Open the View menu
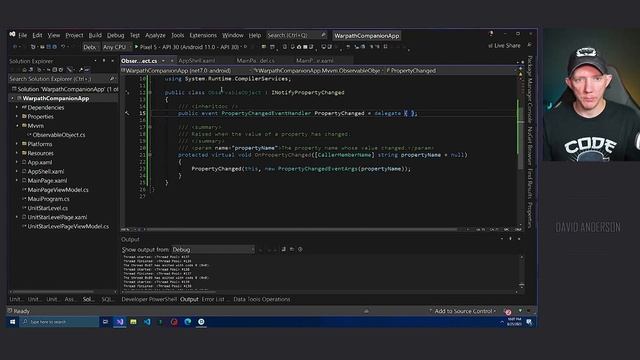Screen dimensions: 640x360 (x=53, y=36)
